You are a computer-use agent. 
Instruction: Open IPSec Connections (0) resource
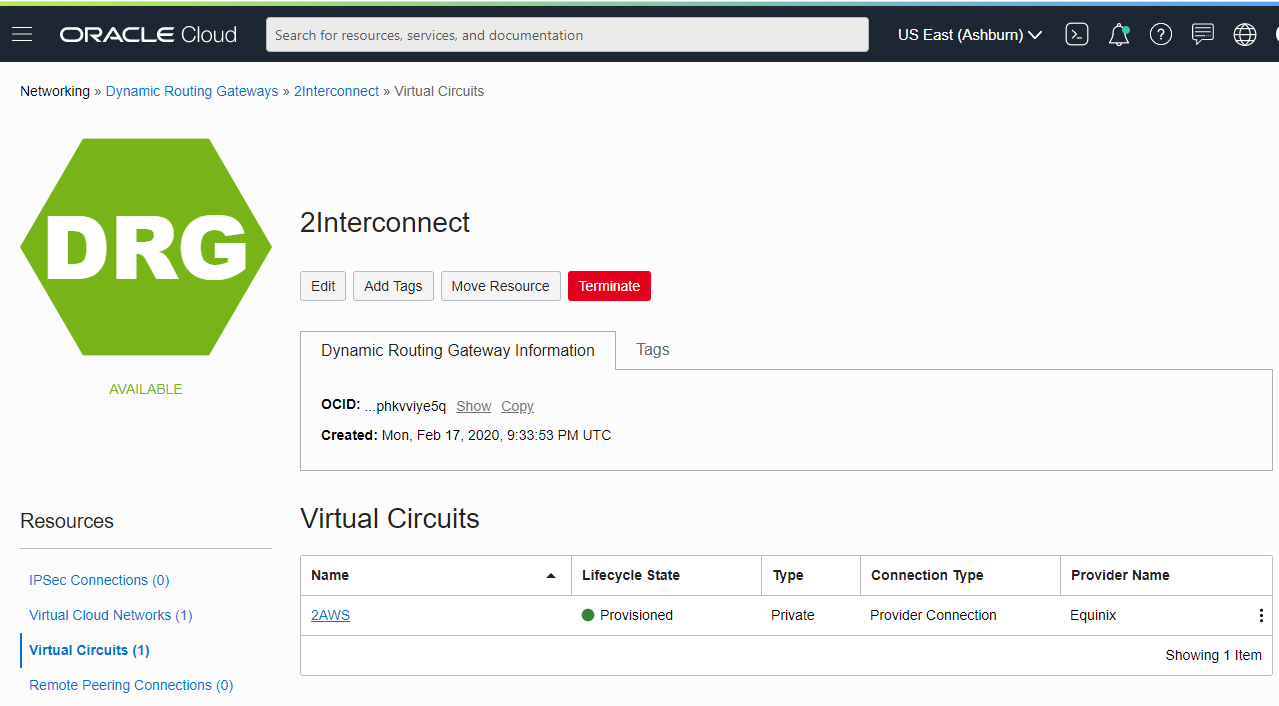coord(99,580)
